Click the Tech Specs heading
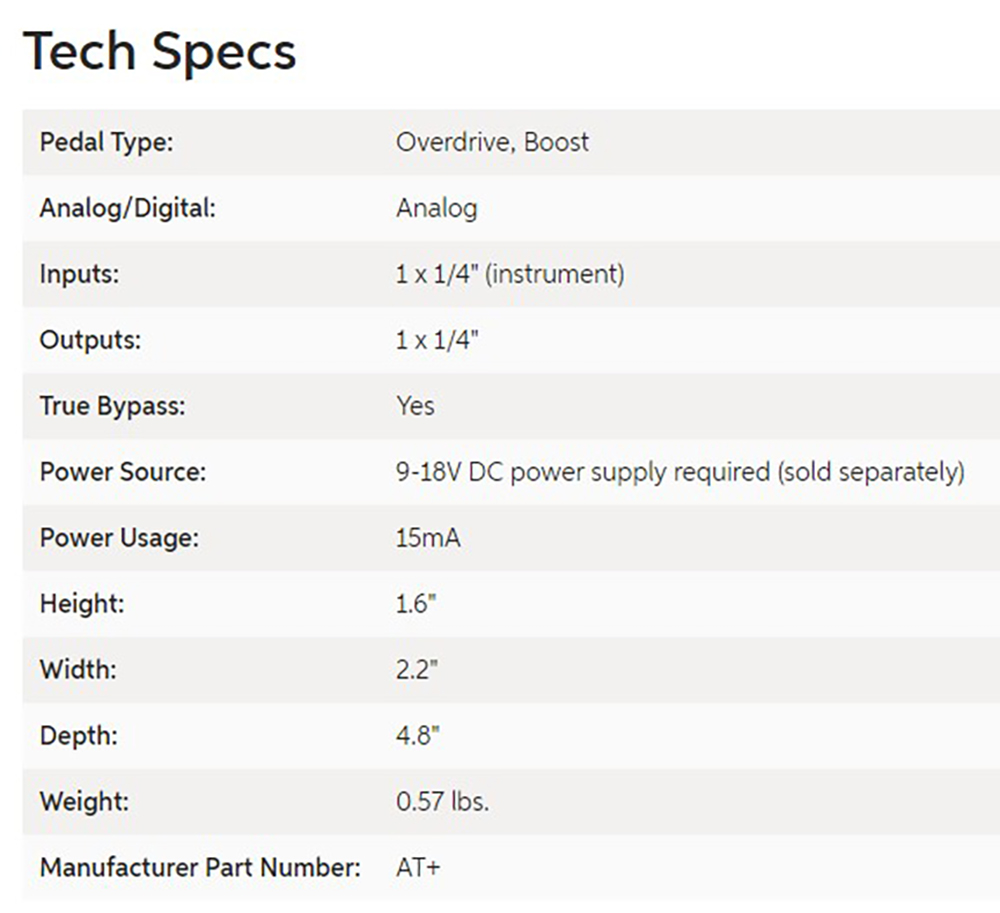This screenshot has width=1000, height=913. [159, 52]
